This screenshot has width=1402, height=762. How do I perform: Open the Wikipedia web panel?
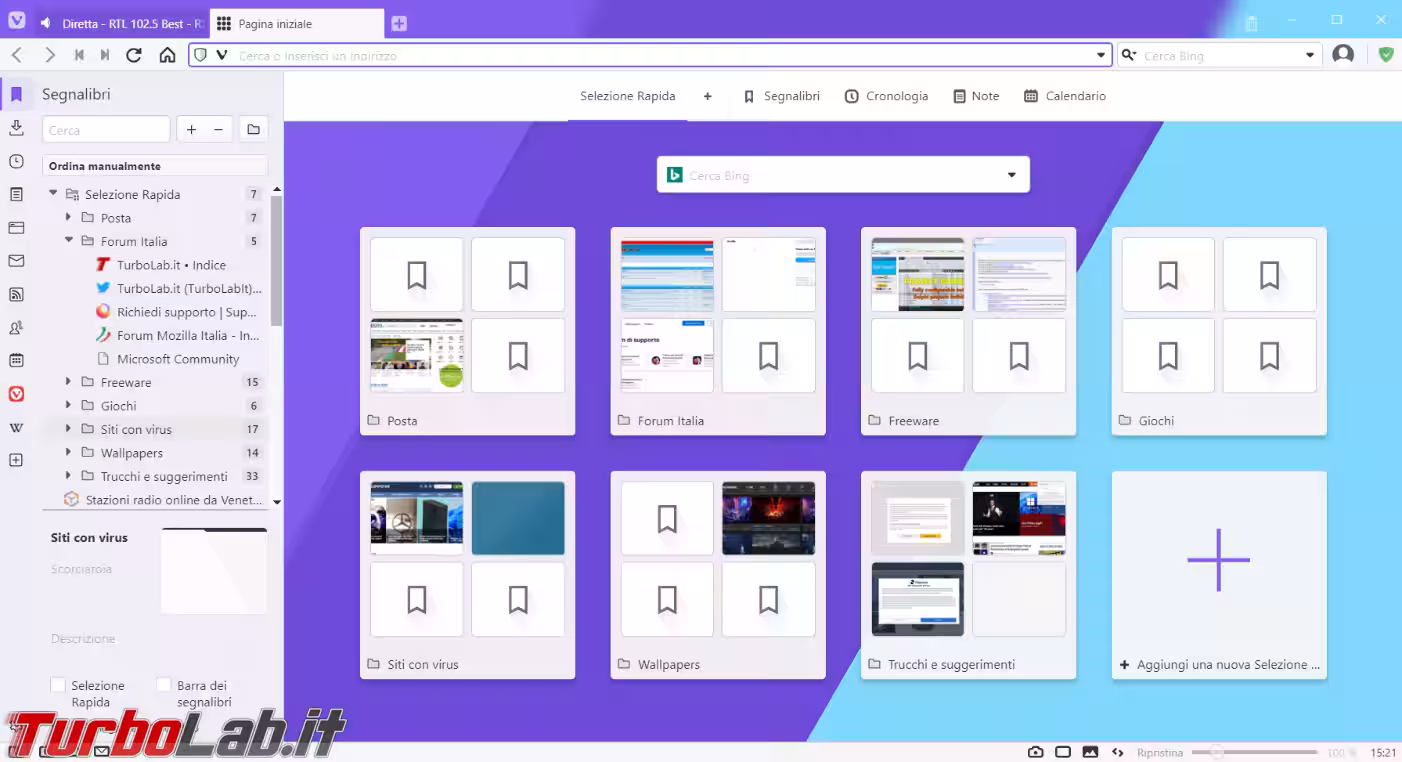click(x=16, y=428)
